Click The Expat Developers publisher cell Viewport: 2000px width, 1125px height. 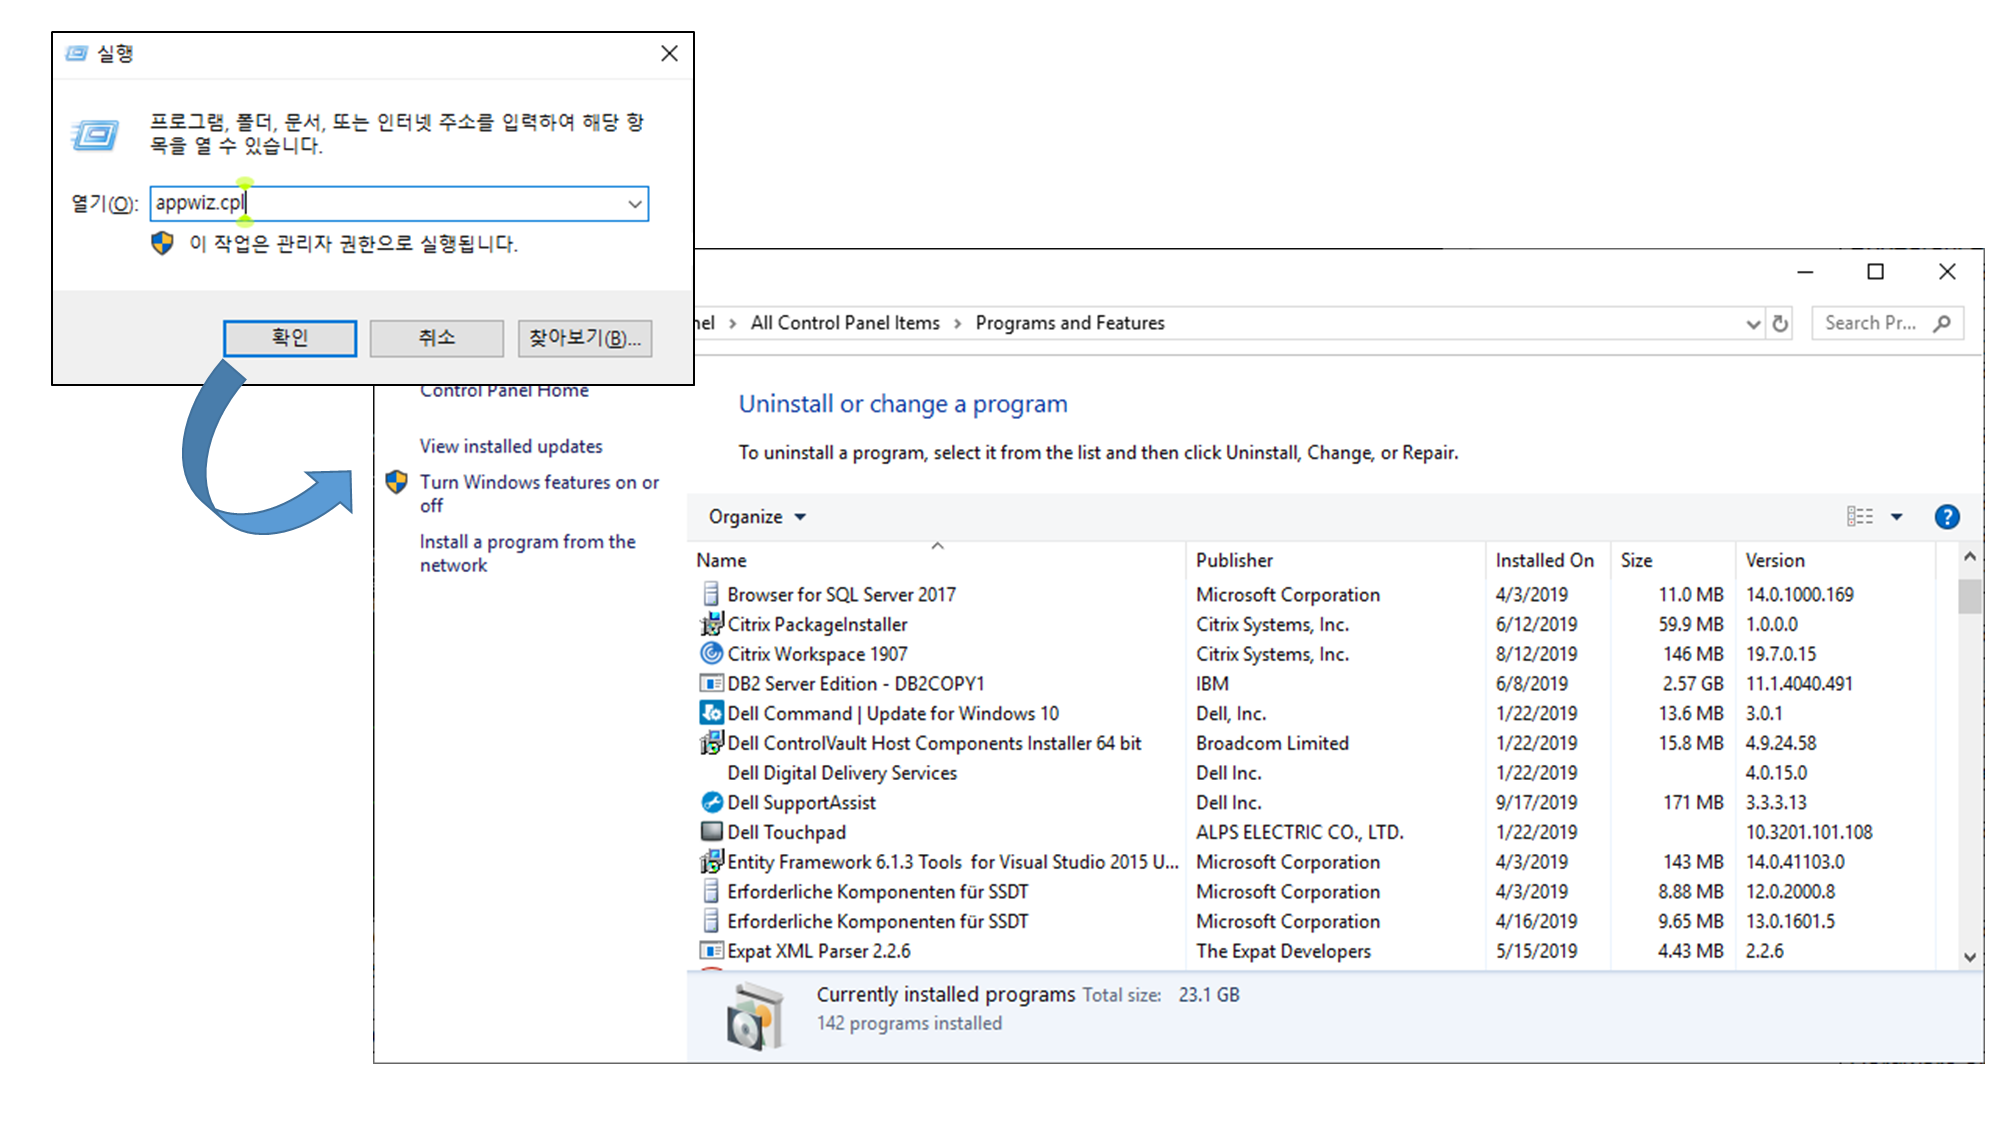coord(1283,951)
